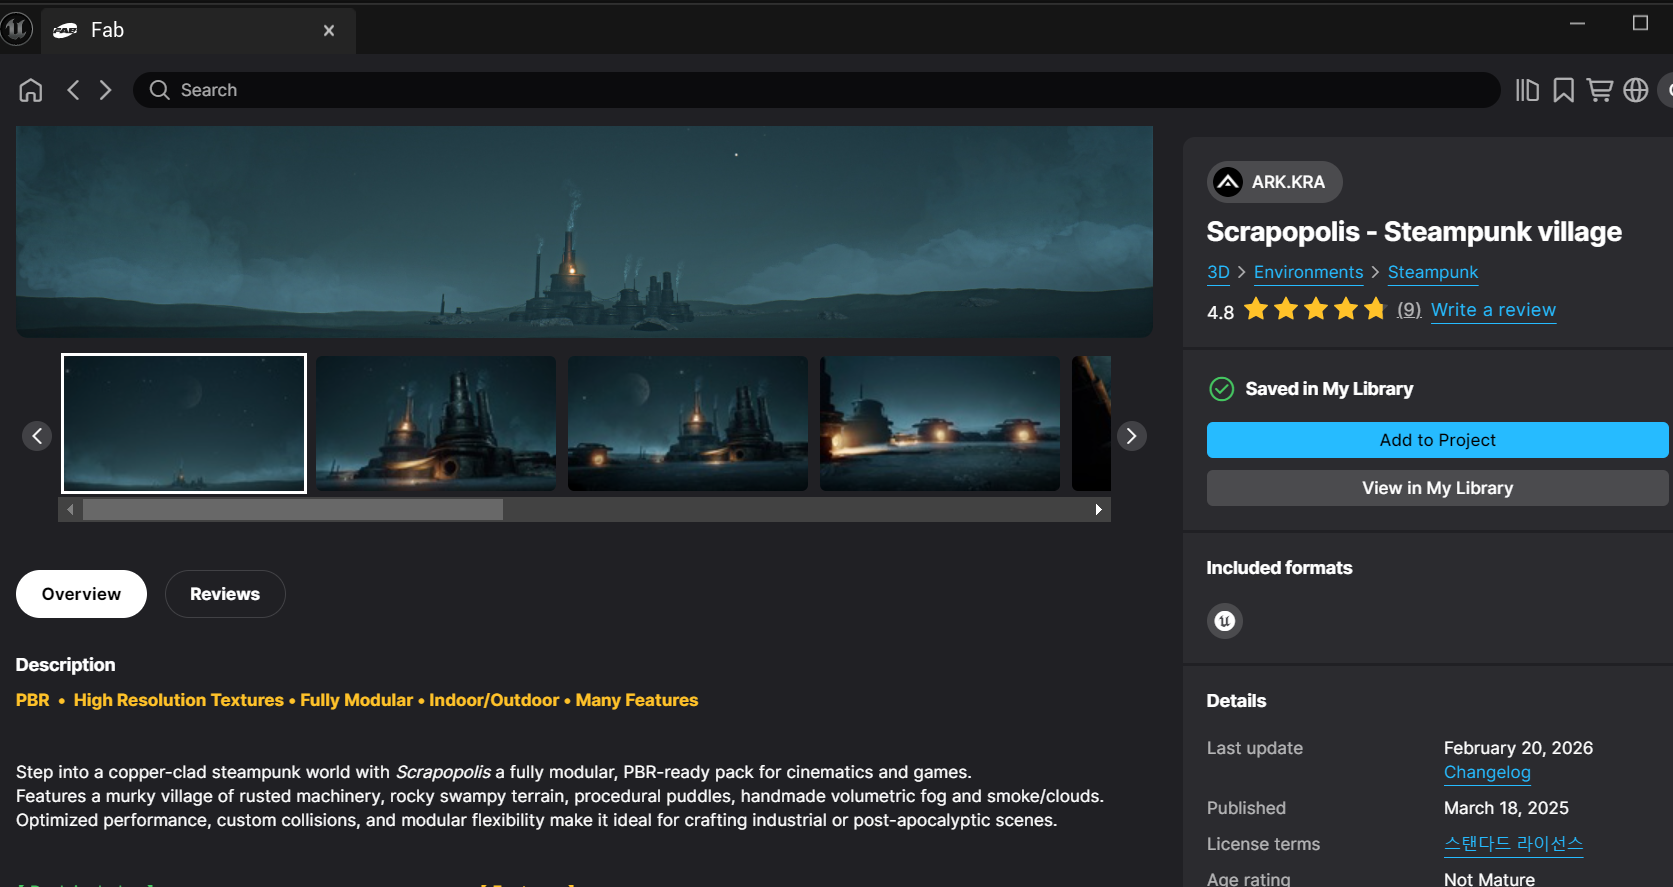Show previous gallery thumbnails

(37, 436)
